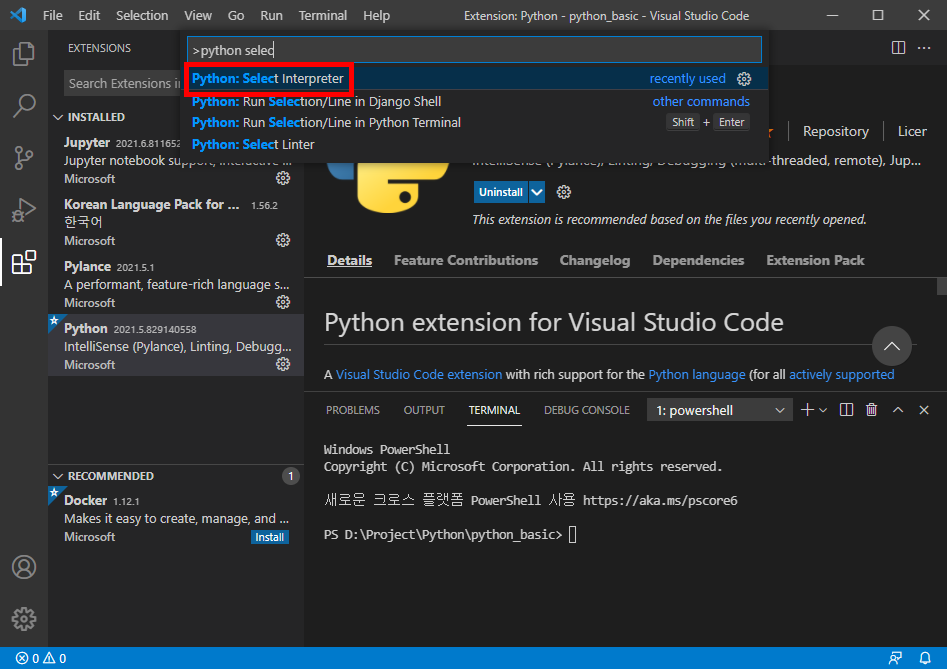Collapse the RECOMMENDED extensions section

click(58, 476)
